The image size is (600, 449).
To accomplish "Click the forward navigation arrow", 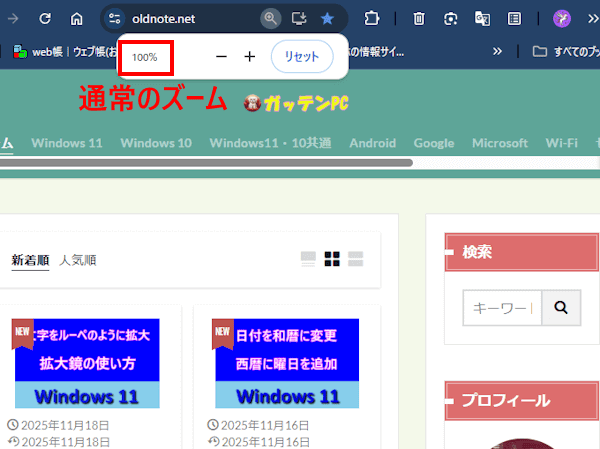I will click(13, 18).
